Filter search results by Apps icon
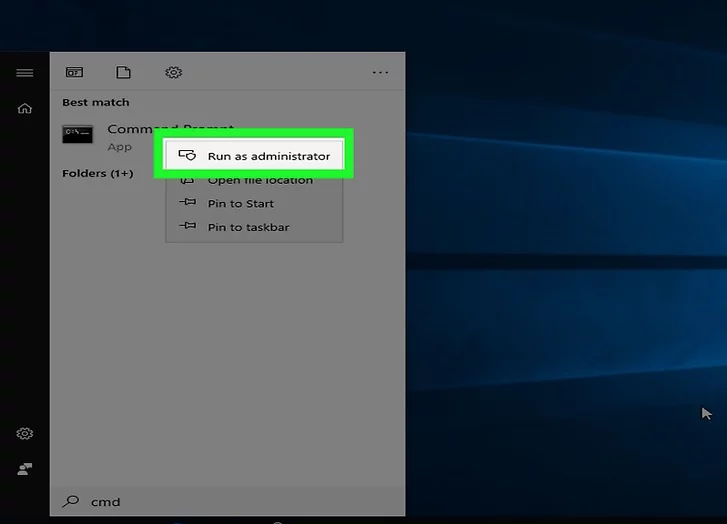The height and width of the screenshot is (524, 727). [74, 73]
